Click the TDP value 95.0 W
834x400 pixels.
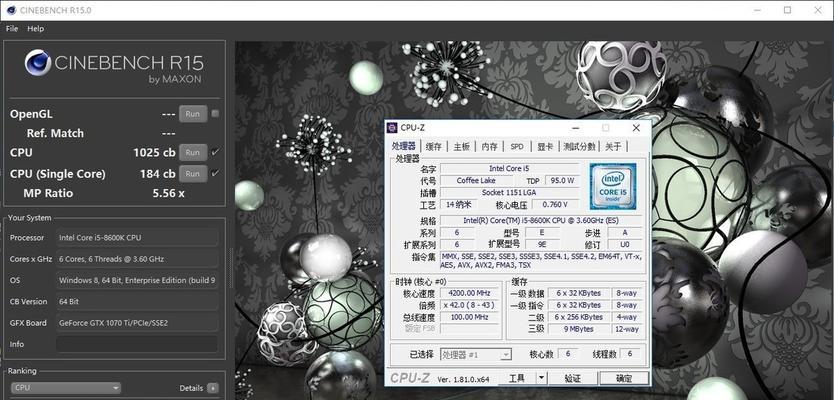[562, 180]
